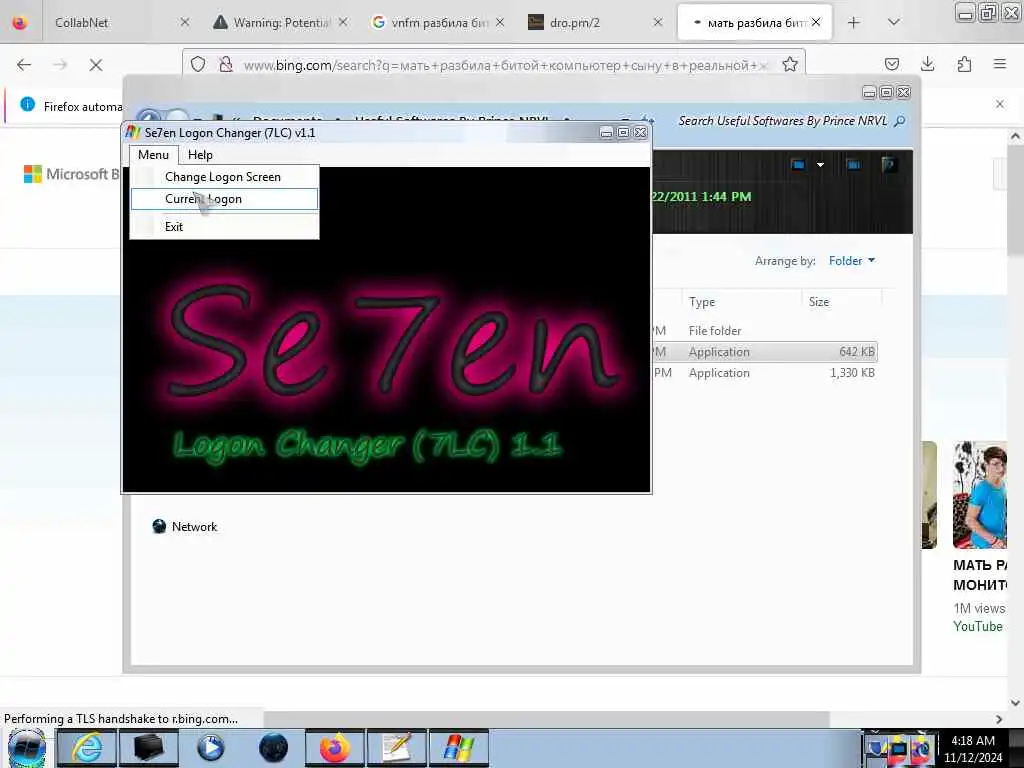The height and width of the screenshot is (768, 1024).
Task: Switch to the dro.pm/2 tab
Action: tap(594, 22)
